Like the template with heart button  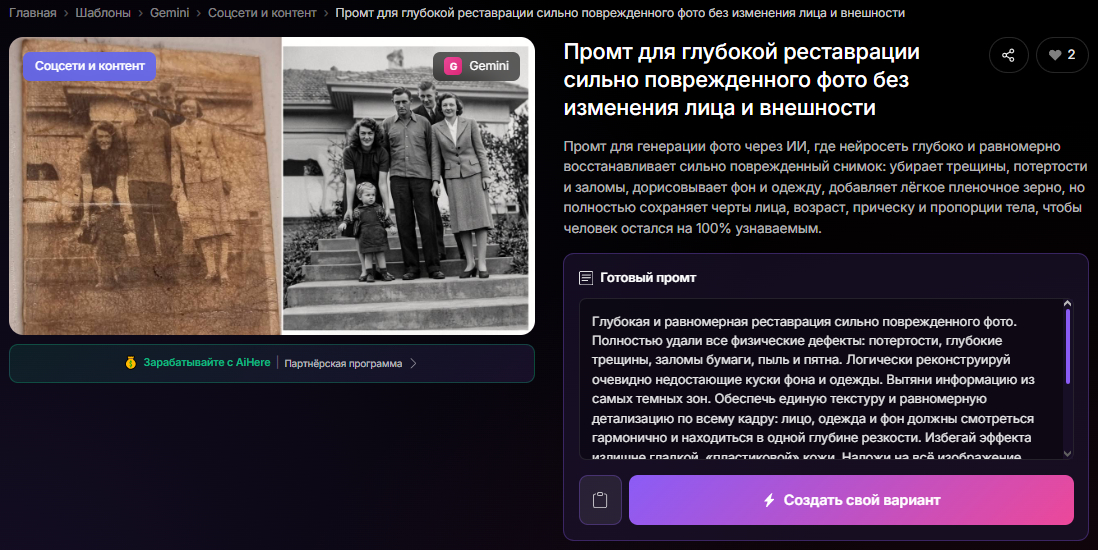coord(1062,55)
